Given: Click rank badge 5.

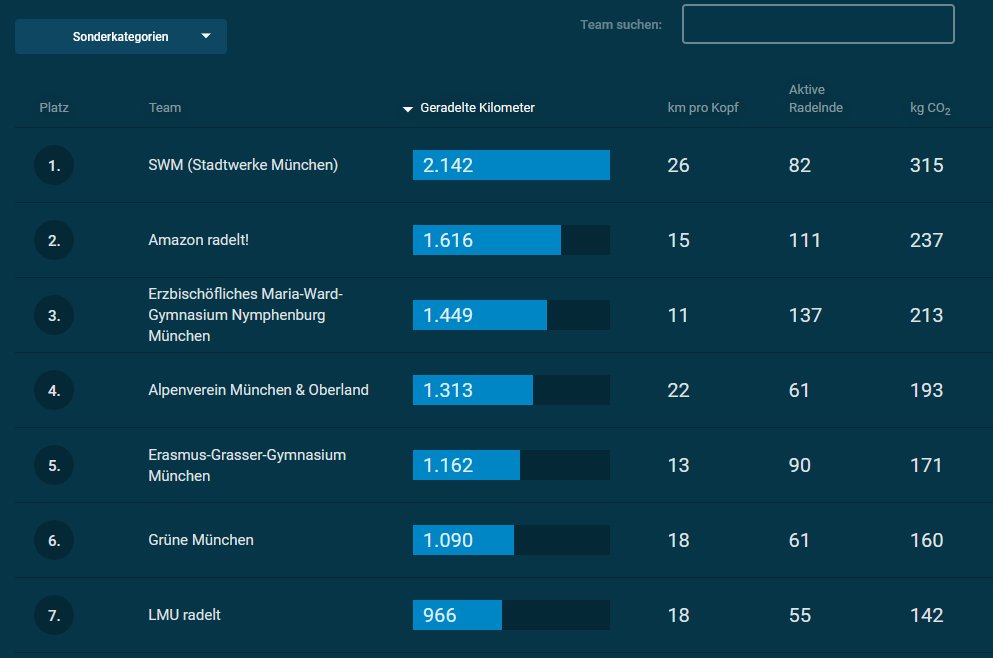Looking at the screenshot, I should click(x=54, y=465).
